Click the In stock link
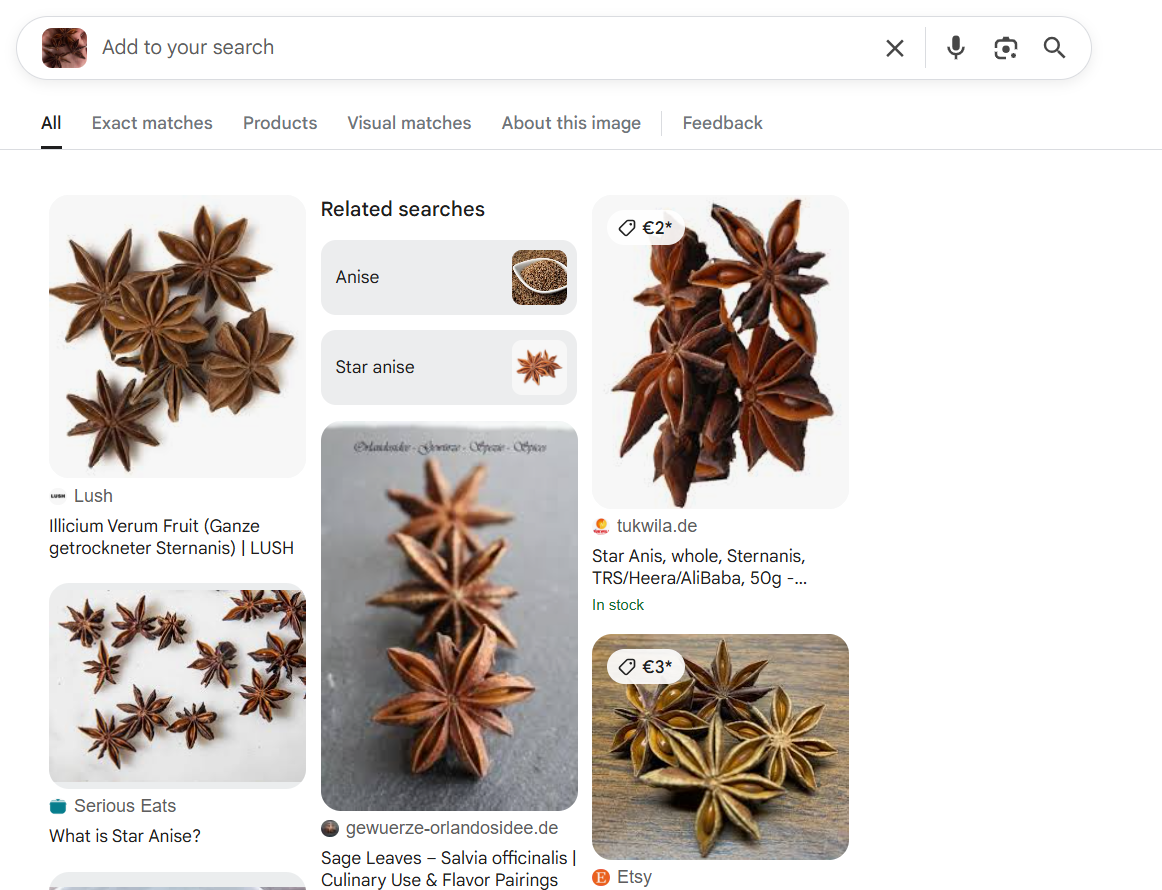The width and height of the screenshot is (1162, 890). 618,604
